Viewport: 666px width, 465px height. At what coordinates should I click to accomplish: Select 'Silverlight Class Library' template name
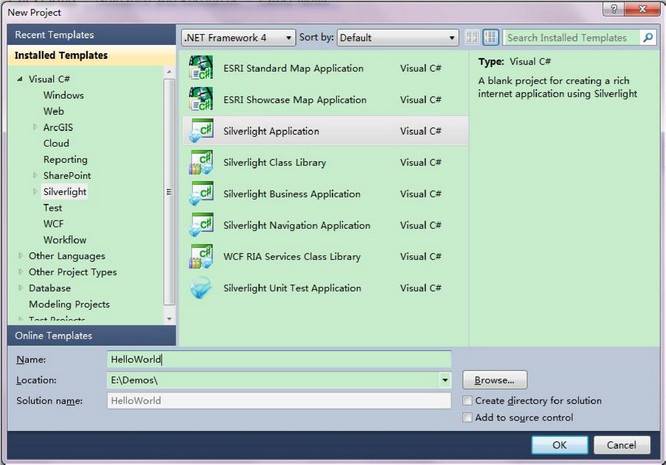coord(274,162)
